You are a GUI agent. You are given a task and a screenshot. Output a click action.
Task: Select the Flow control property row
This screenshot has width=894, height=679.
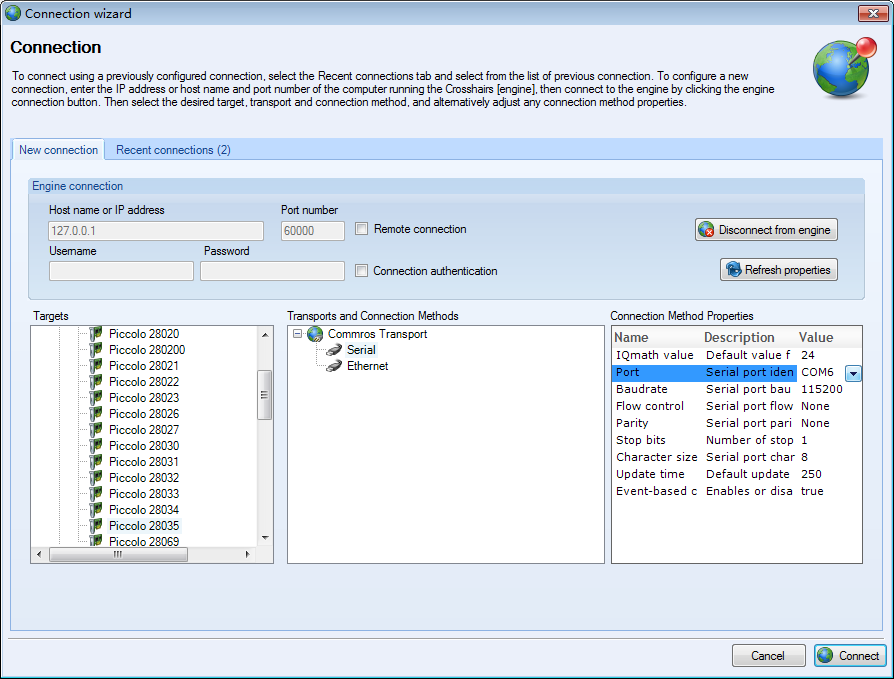click(736, 406)
